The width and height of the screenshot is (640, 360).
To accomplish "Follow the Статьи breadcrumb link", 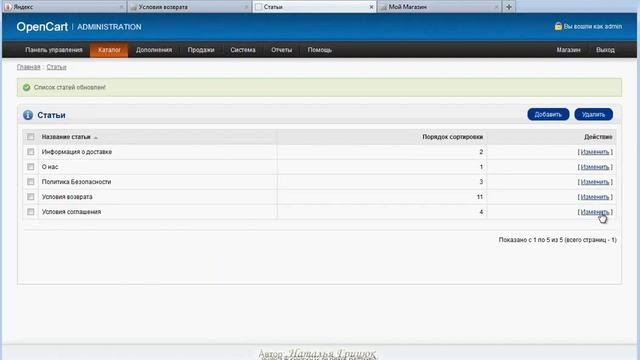I will pos(56,67).
